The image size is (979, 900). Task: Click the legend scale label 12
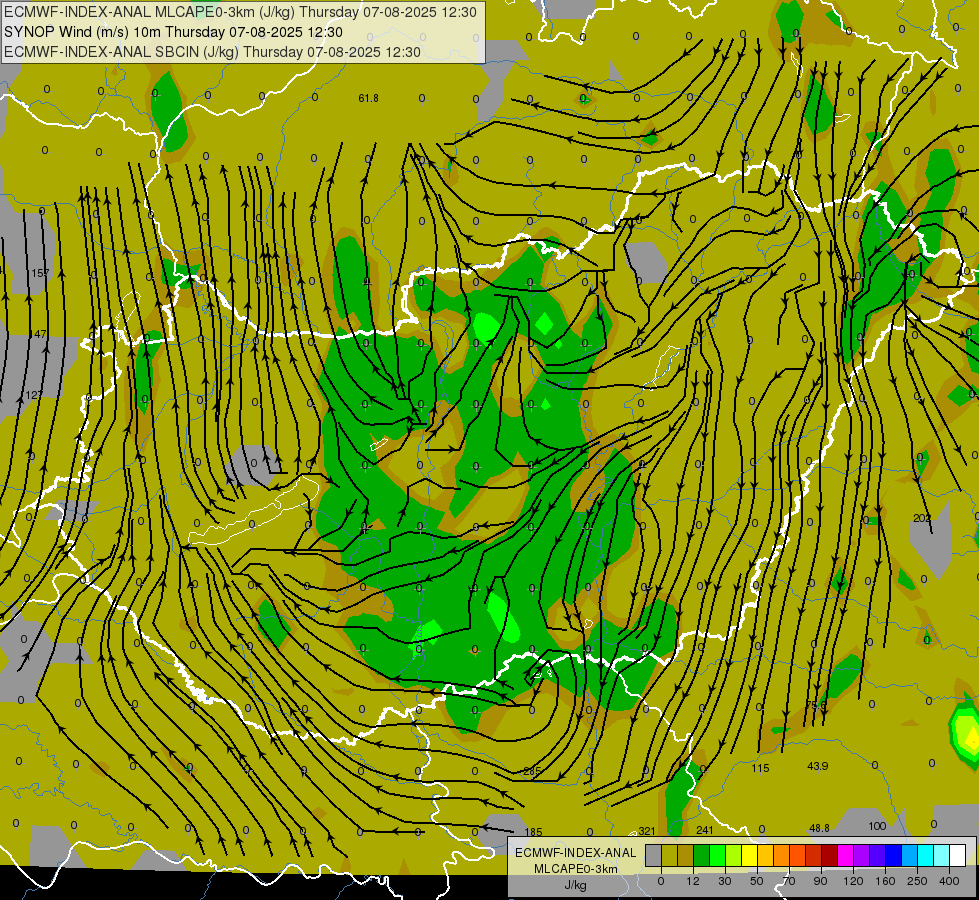click(693, 881)
